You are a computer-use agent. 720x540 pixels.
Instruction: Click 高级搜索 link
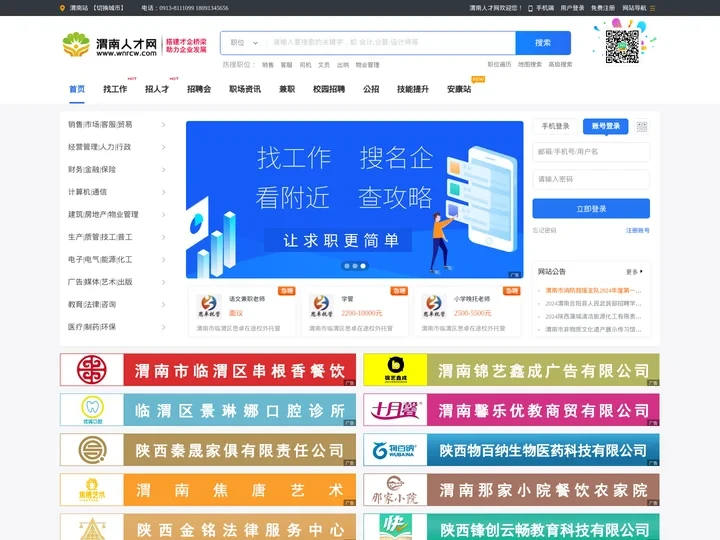560,65
